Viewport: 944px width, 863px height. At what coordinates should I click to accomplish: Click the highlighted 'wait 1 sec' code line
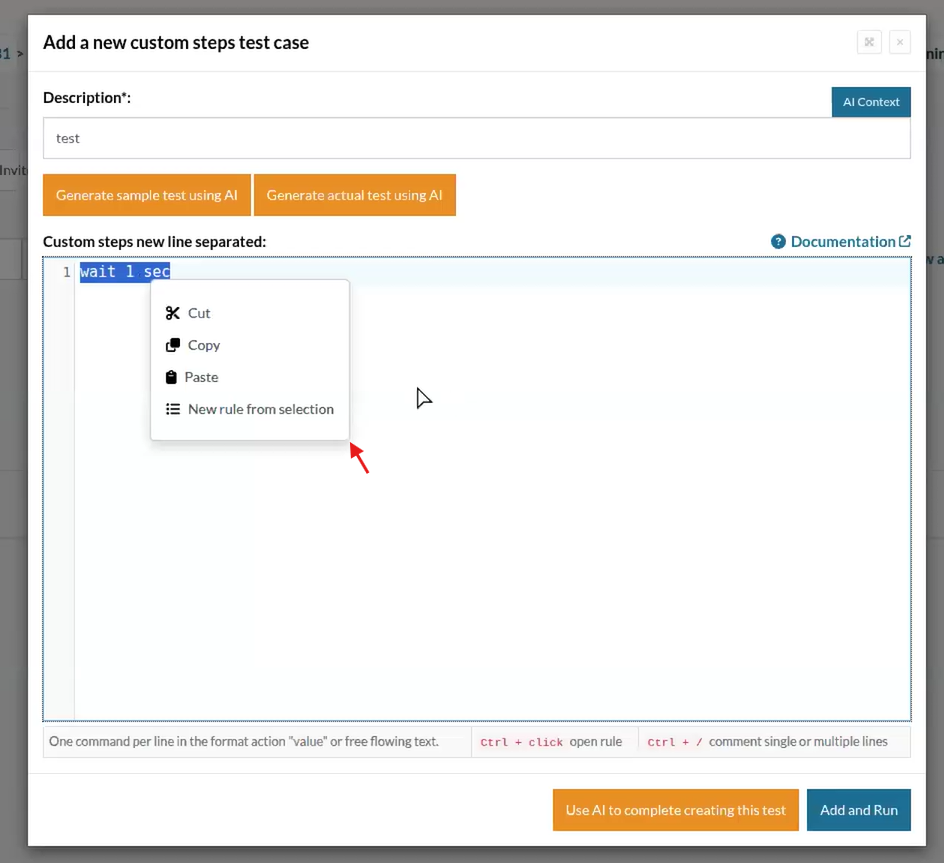pos(125,272)
